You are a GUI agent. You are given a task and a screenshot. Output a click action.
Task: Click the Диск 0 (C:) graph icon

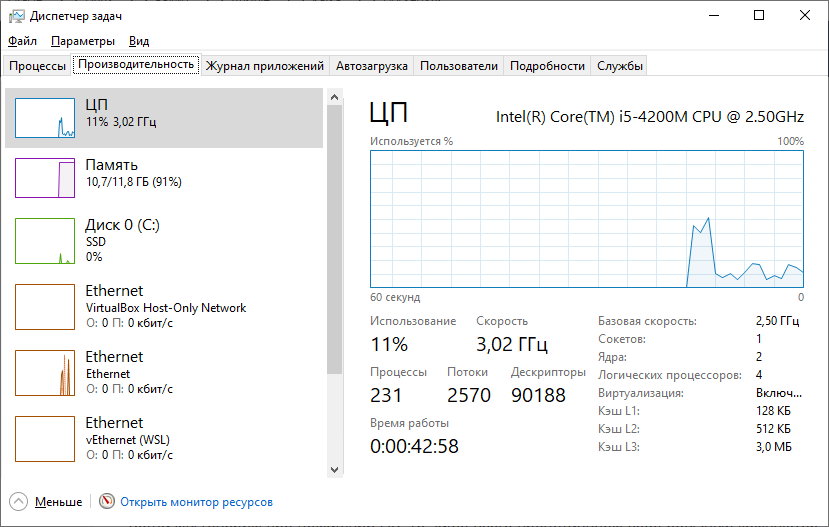click(45, 241)
